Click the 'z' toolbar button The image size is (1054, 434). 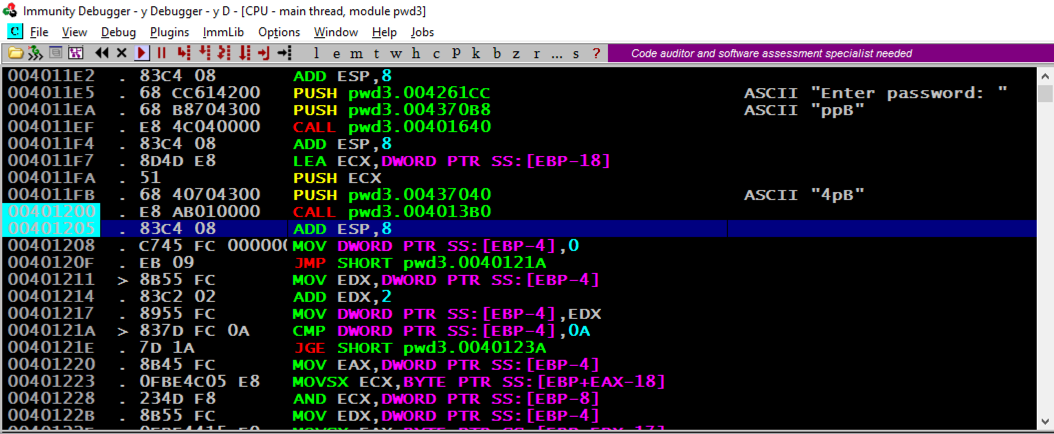516,54
